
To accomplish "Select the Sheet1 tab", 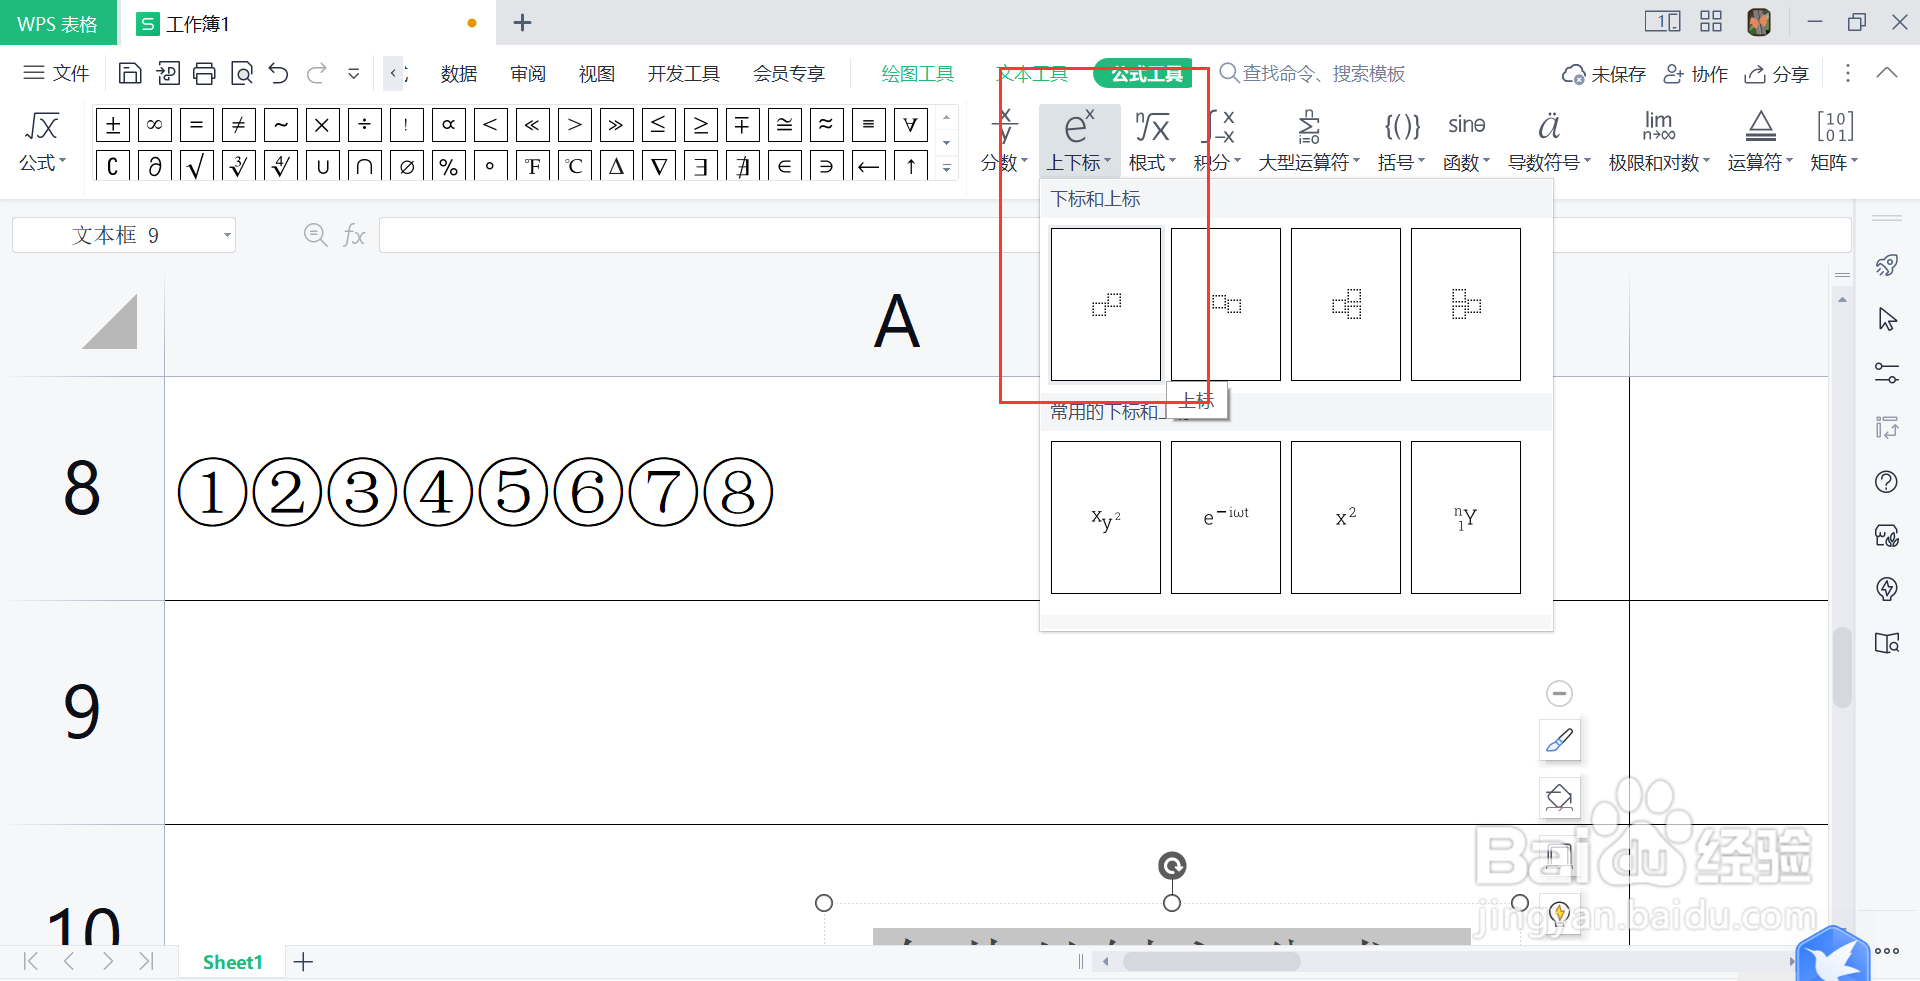I will click(232, 962).
